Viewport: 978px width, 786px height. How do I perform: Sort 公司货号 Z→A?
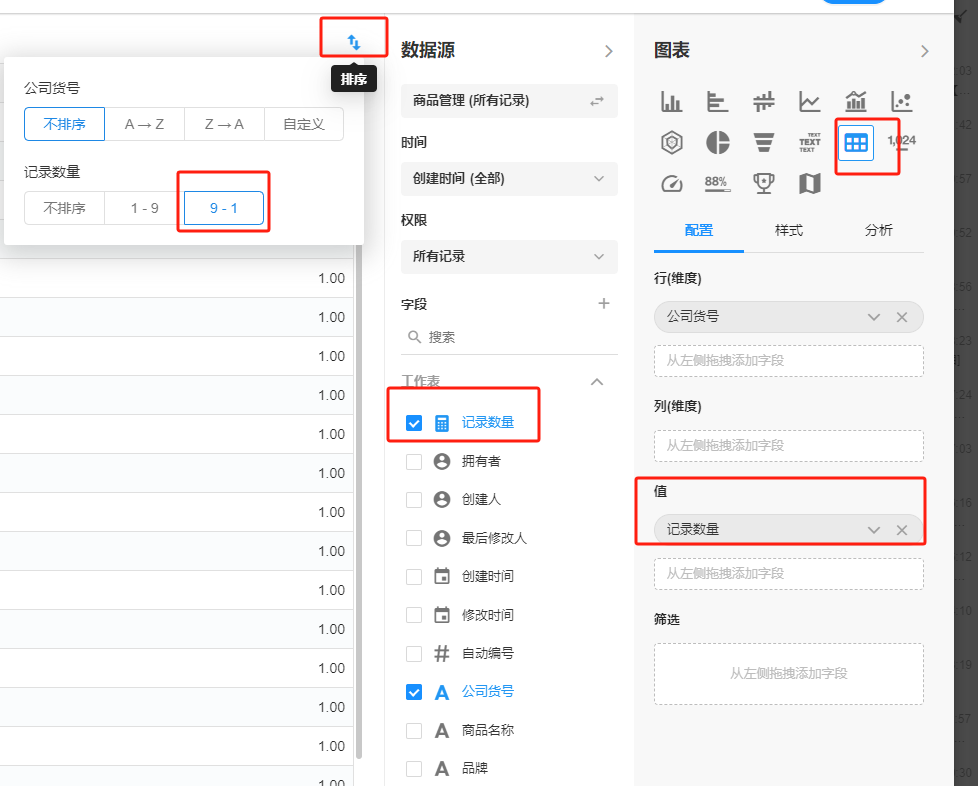(224, 124)
